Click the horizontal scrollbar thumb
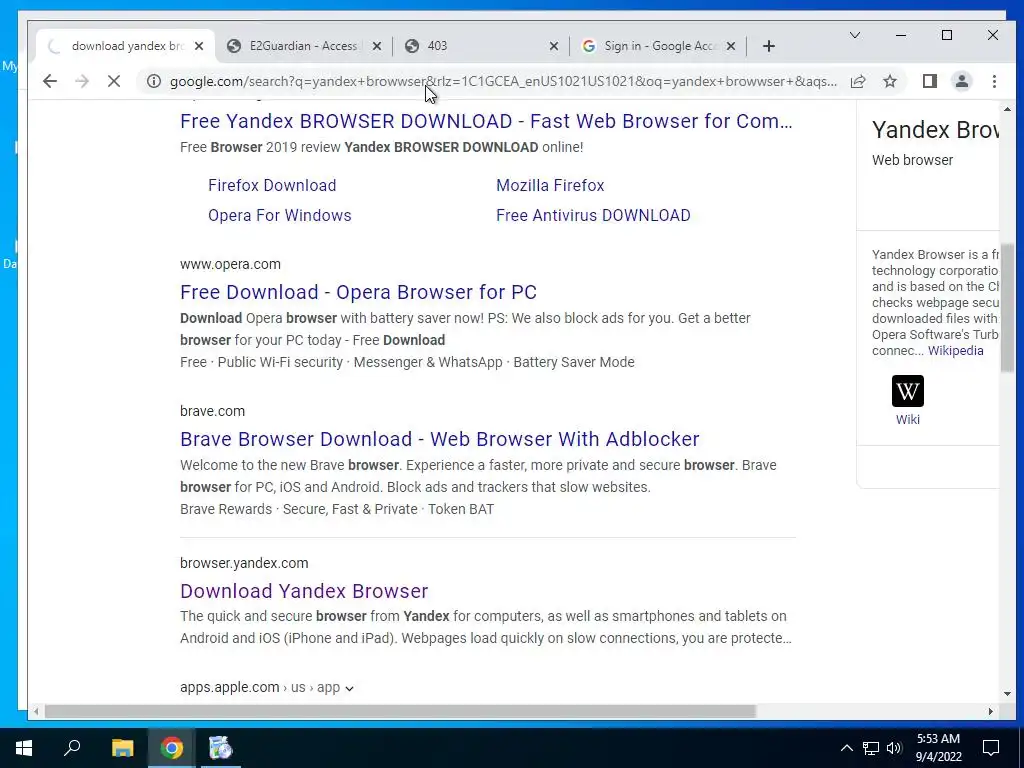The height and width of the screenshot is (768, 1024). pos(400,711)
